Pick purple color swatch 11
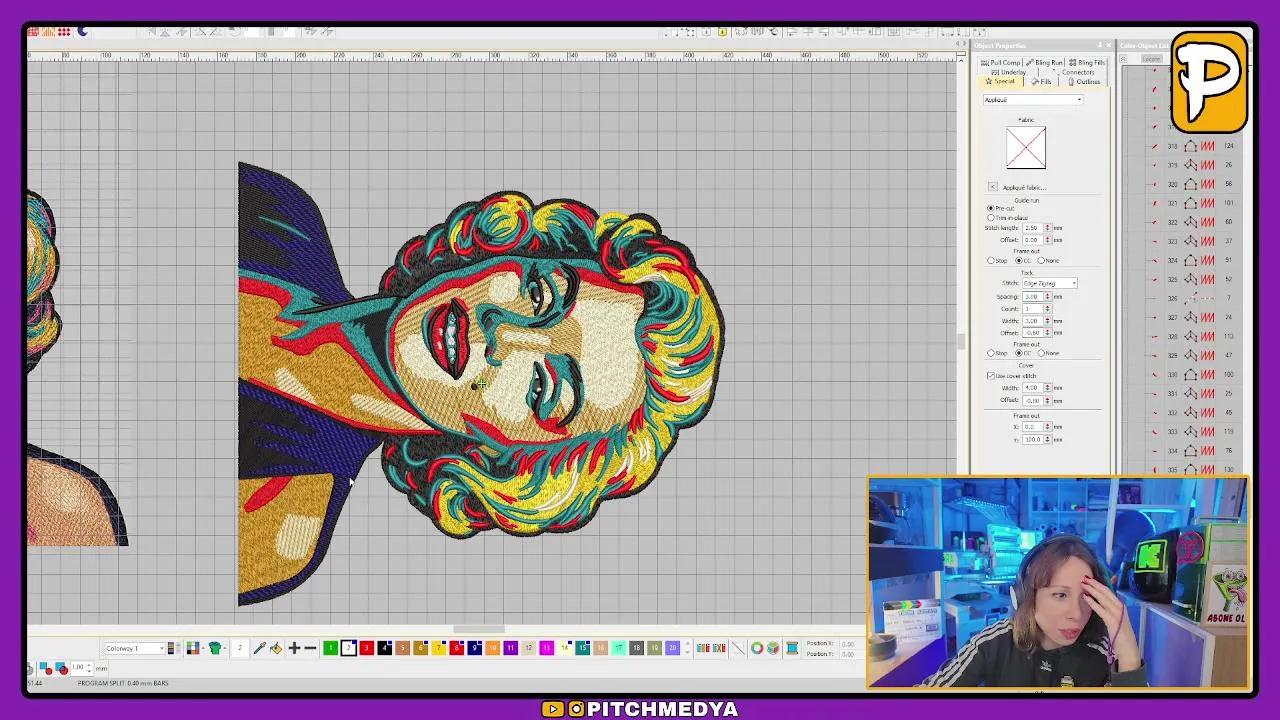1280x720 pixels. [510, 648]
